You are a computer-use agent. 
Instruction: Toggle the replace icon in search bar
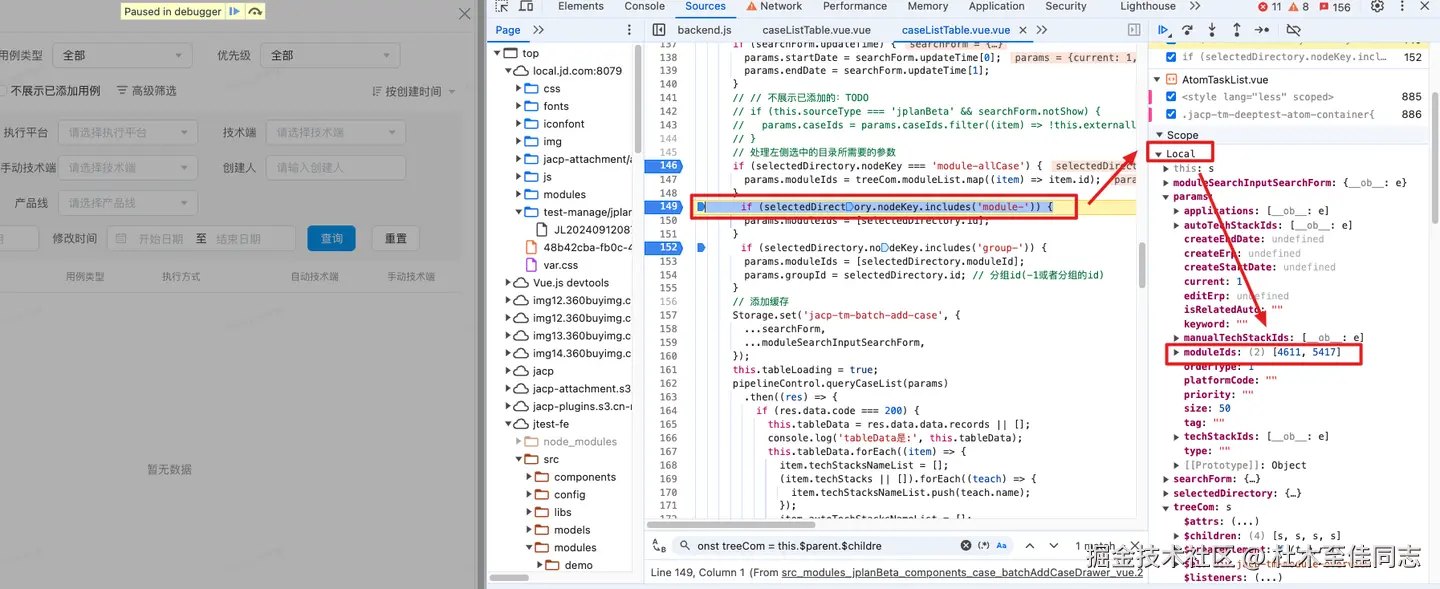659,546
